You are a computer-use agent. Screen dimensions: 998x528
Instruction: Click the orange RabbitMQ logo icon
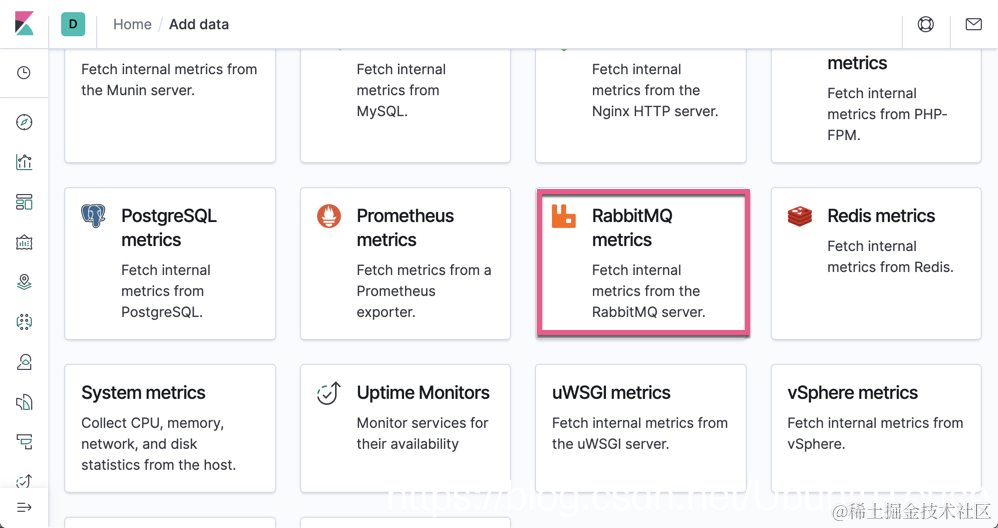tap(564, 216)
